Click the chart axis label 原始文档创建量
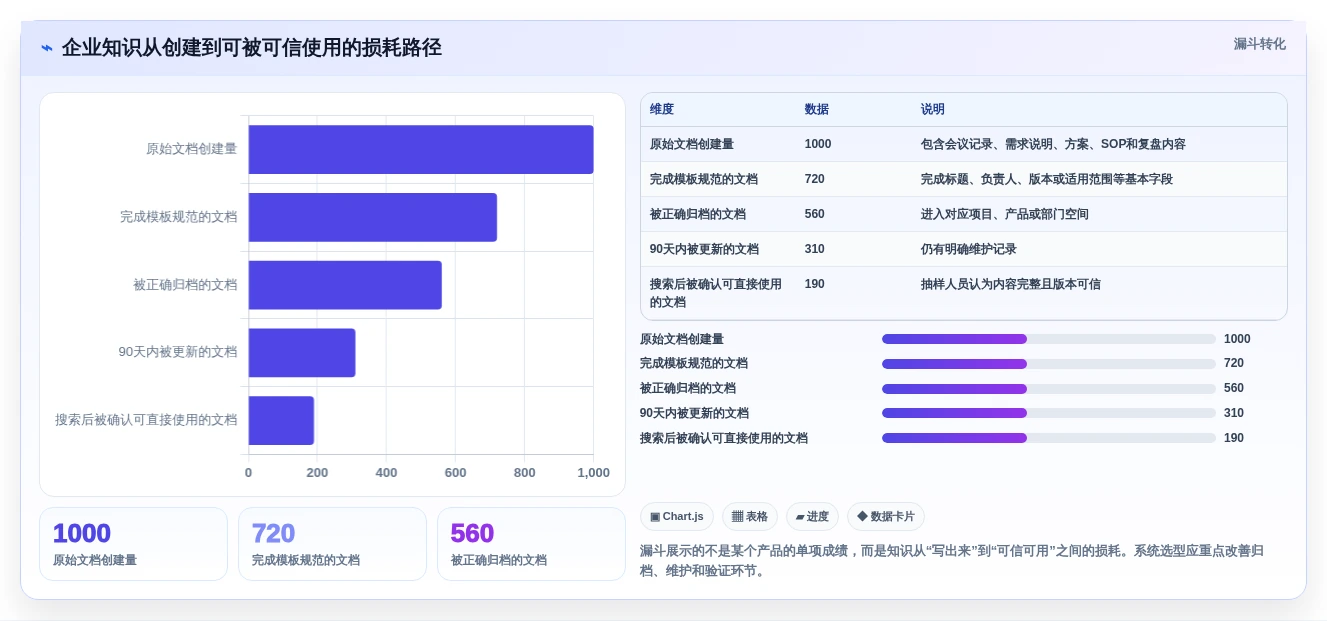Viewport: 1327px width, 621px height. [191, 149]
